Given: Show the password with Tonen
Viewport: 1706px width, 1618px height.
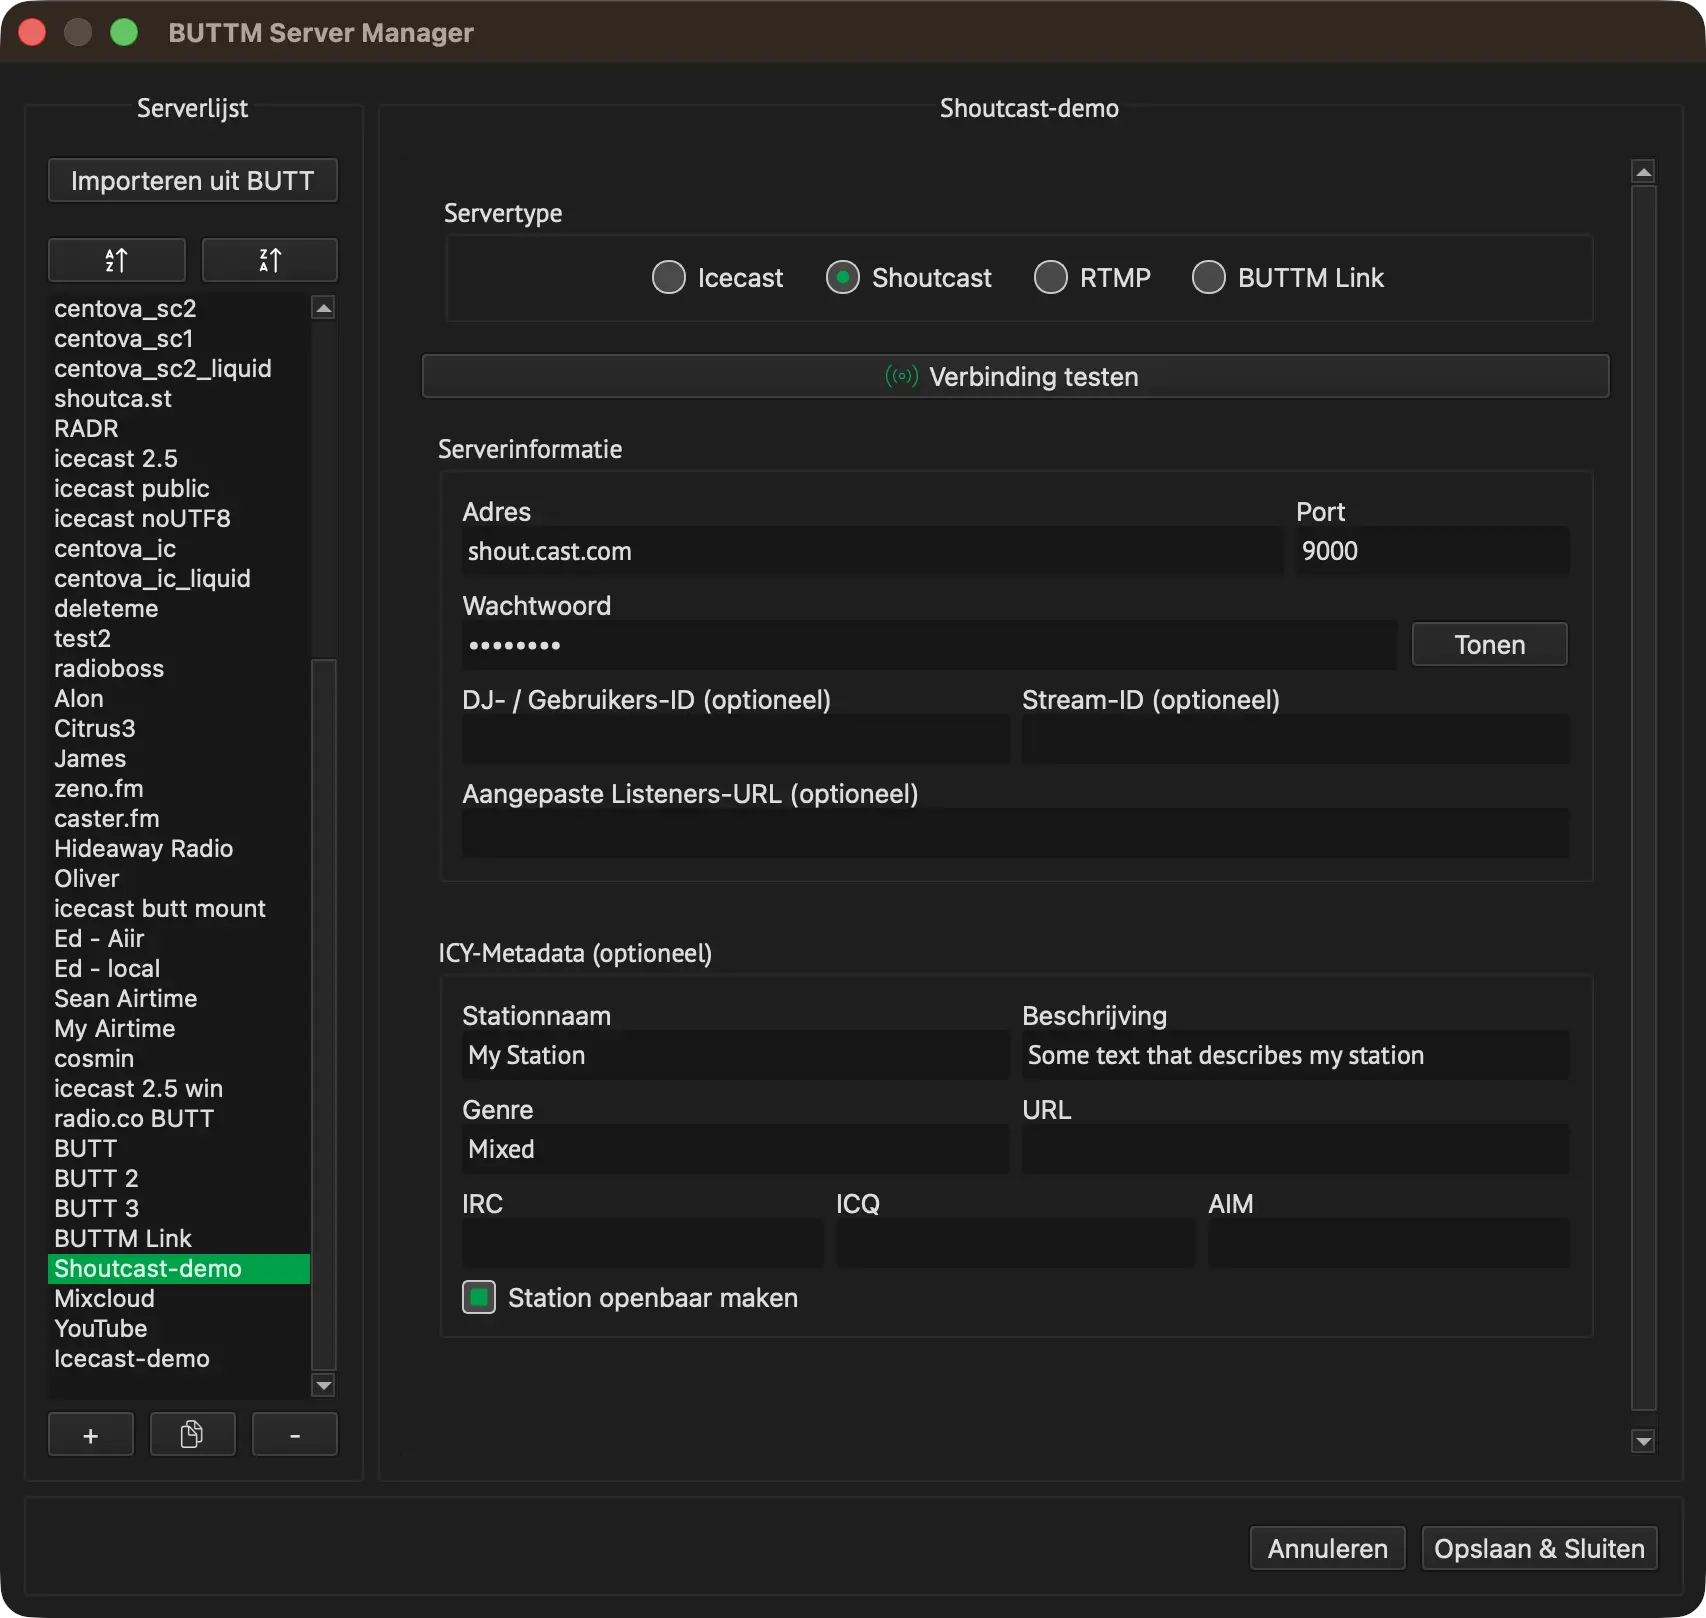Looking at the screenshot, I should [x=1490, y=645].
